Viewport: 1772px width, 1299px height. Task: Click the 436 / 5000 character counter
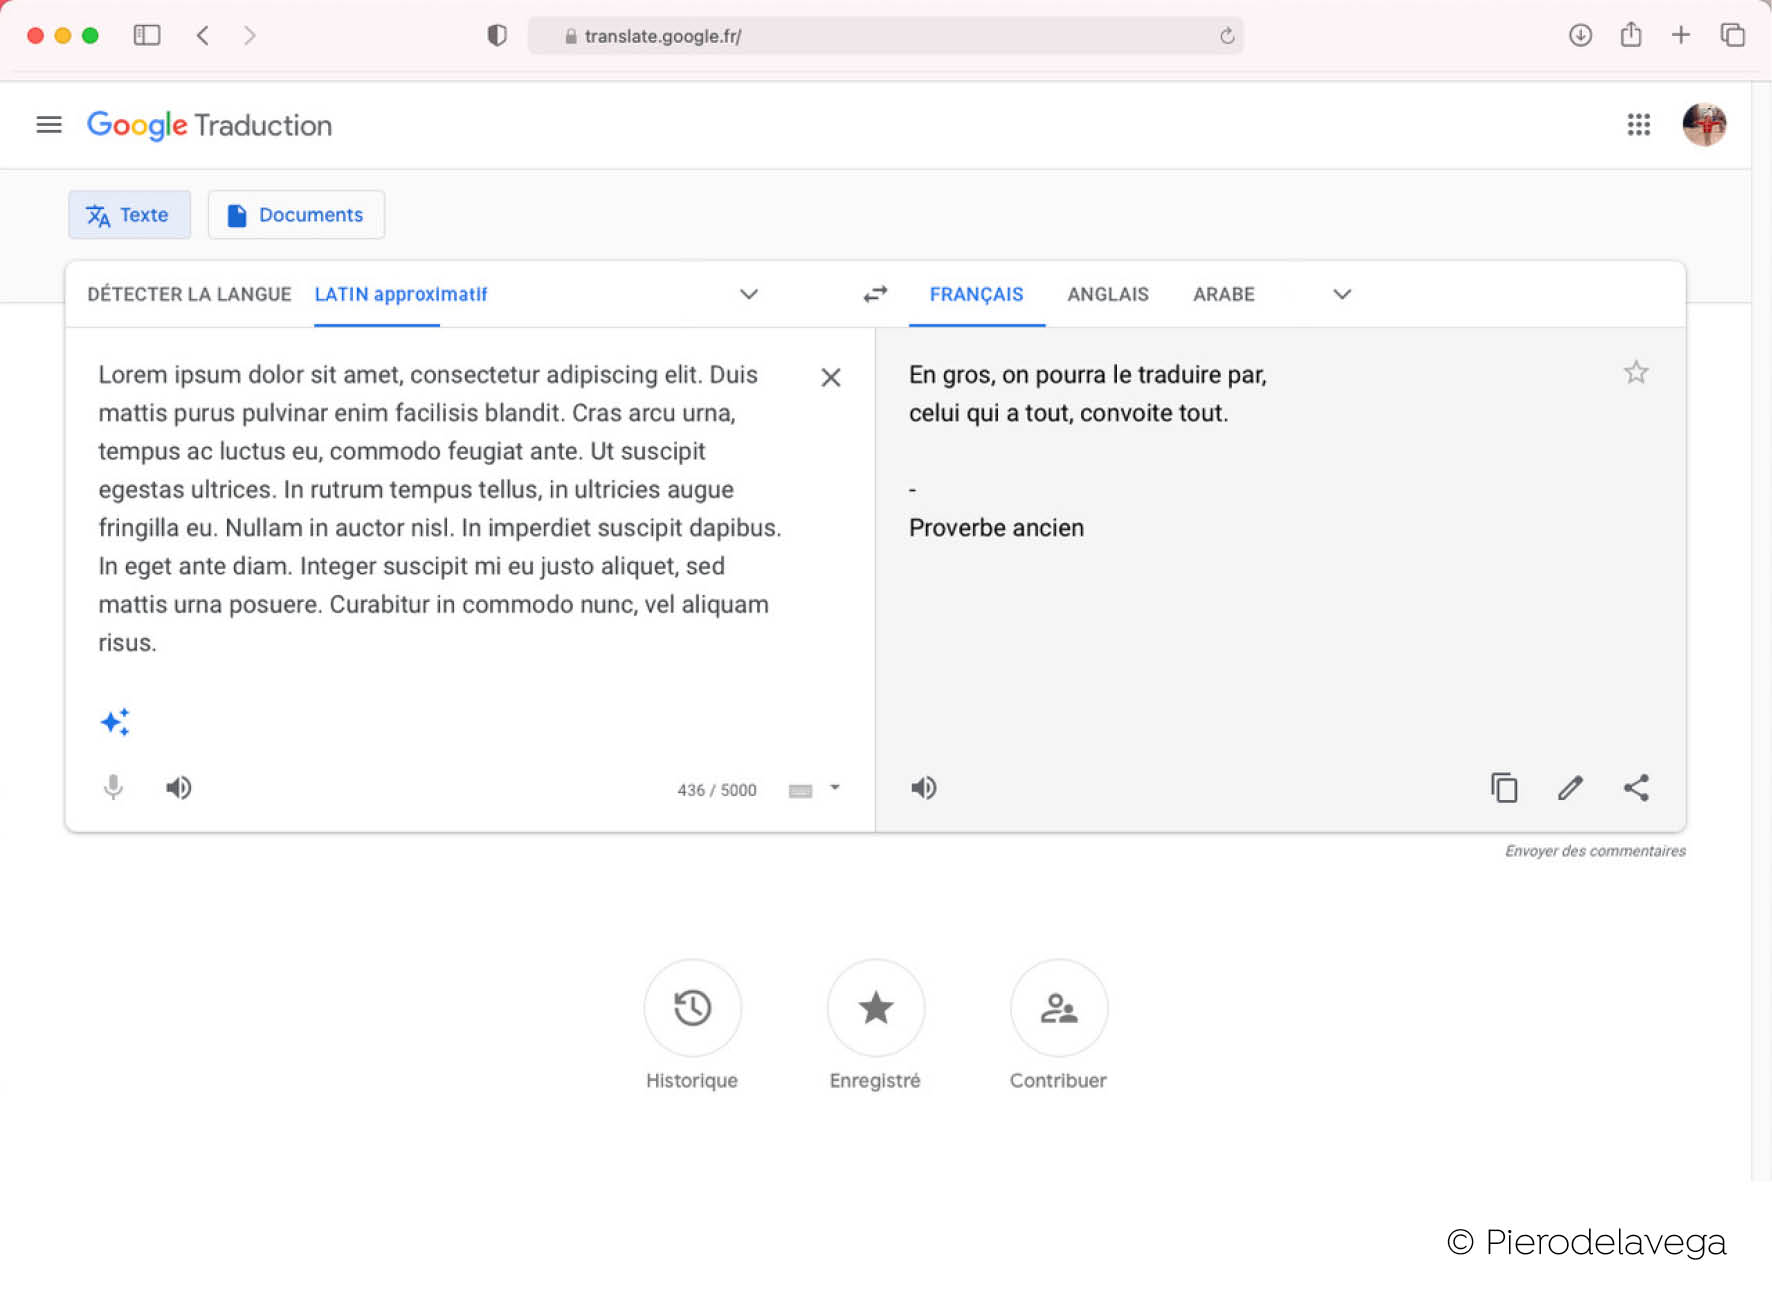[x=717, y=790]
